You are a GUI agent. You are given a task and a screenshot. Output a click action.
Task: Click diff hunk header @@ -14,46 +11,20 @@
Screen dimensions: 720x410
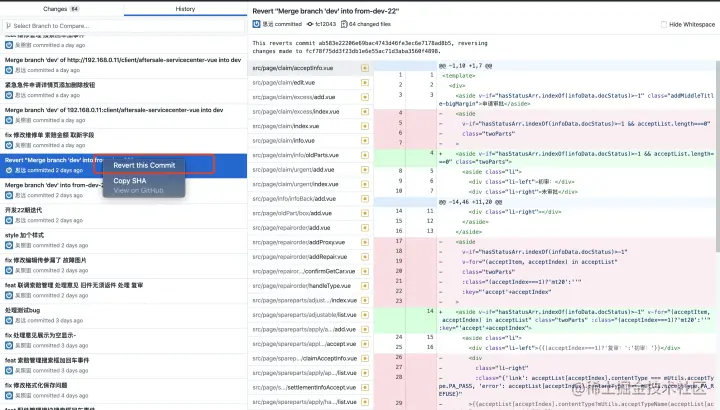pyautogui.click(x=470, y=202)
